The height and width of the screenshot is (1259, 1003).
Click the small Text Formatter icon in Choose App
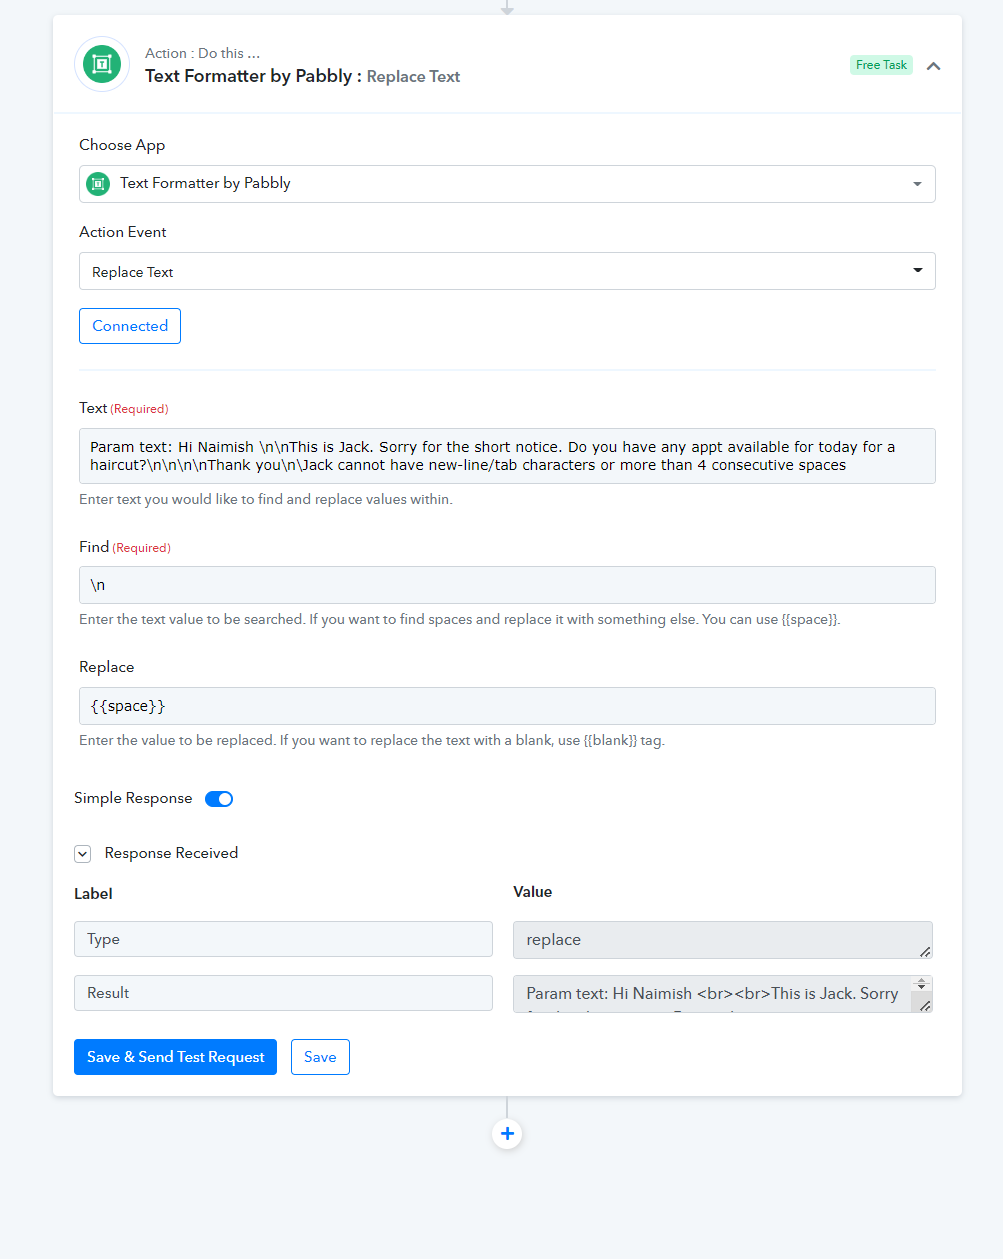click(98, 184)
